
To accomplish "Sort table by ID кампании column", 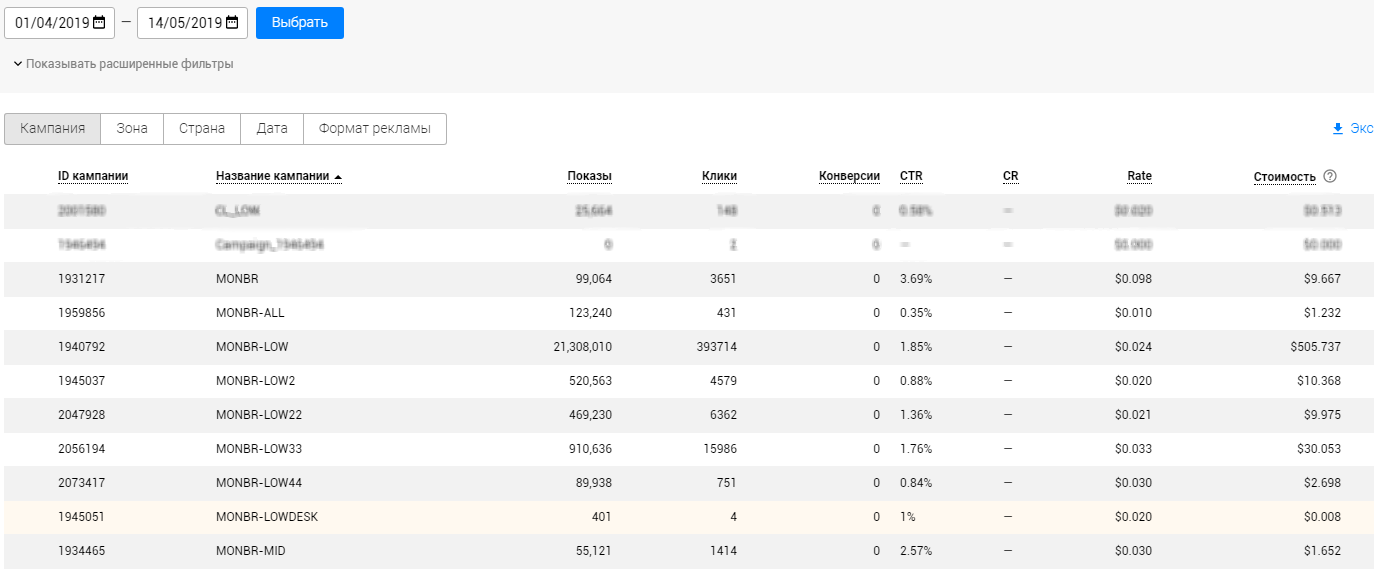I will pos(93,176).
